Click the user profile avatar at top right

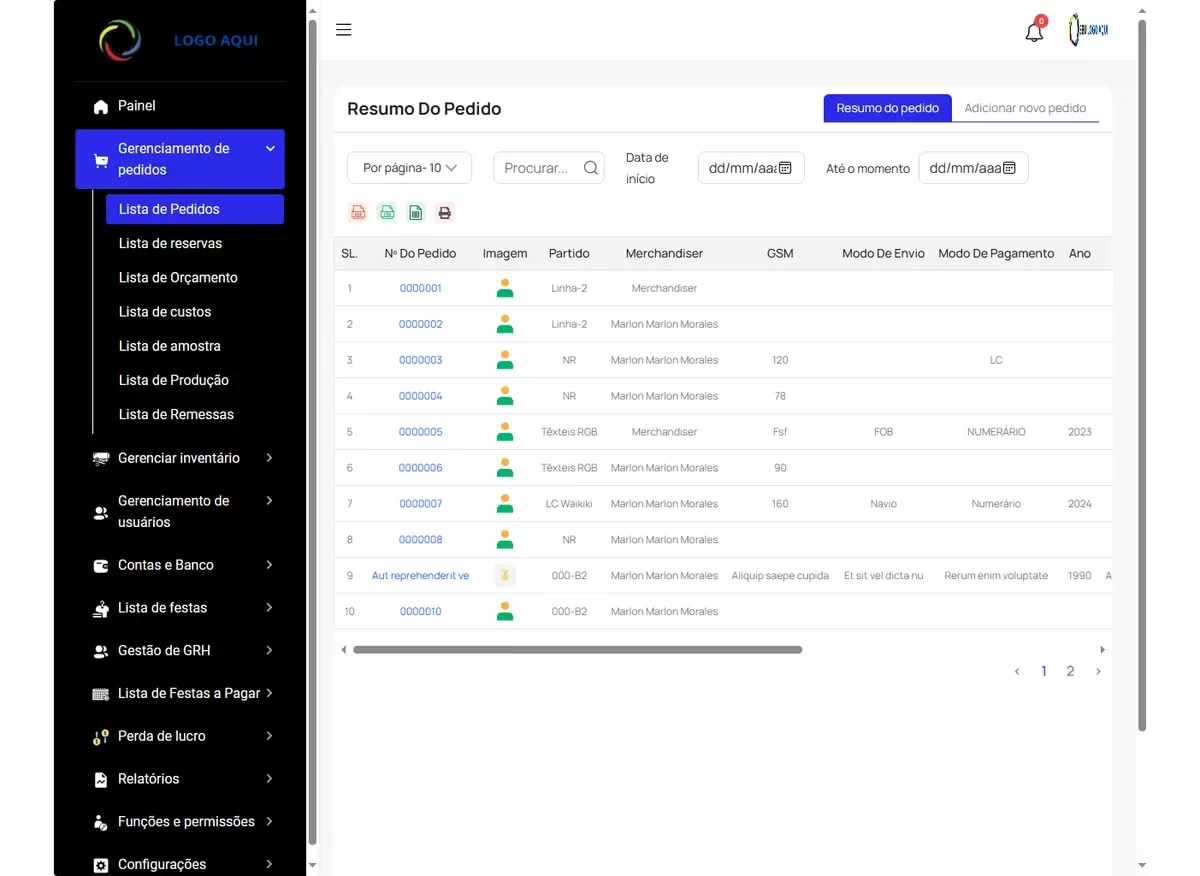click(x=1088, y=31)
